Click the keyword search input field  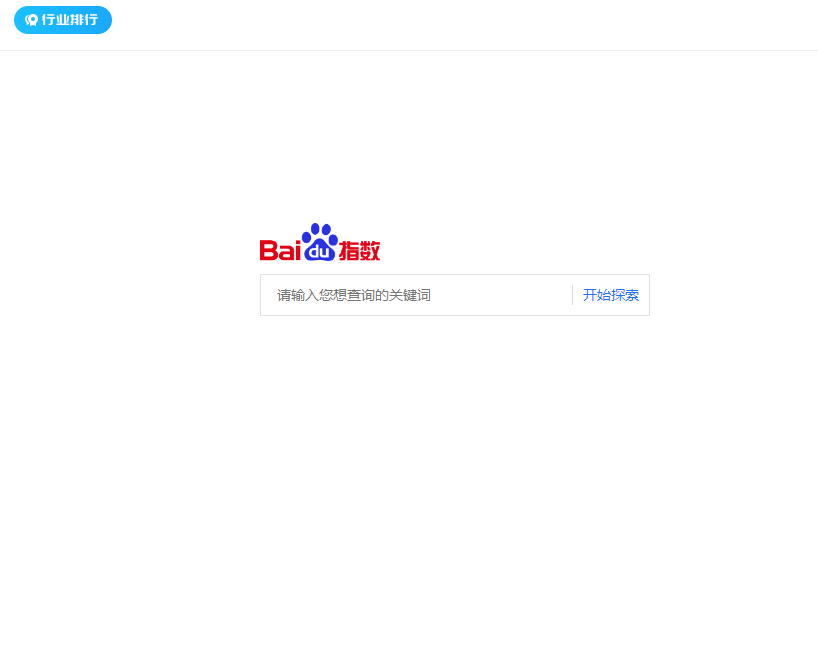point(410,294)
